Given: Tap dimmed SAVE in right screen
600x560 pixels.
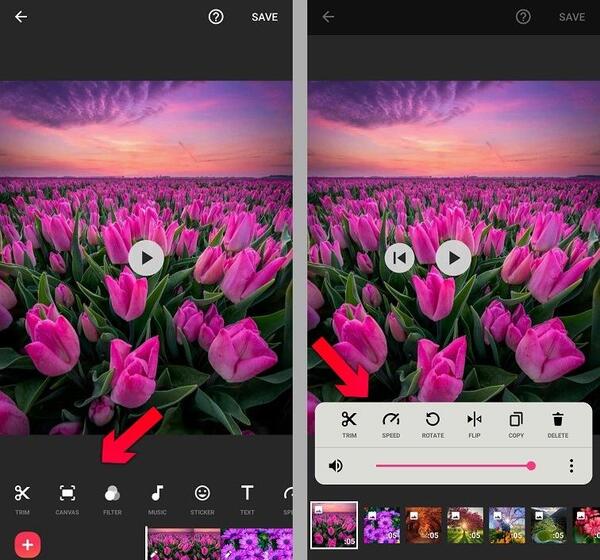Looking at the screenshot, I should (x=572, y=17).
